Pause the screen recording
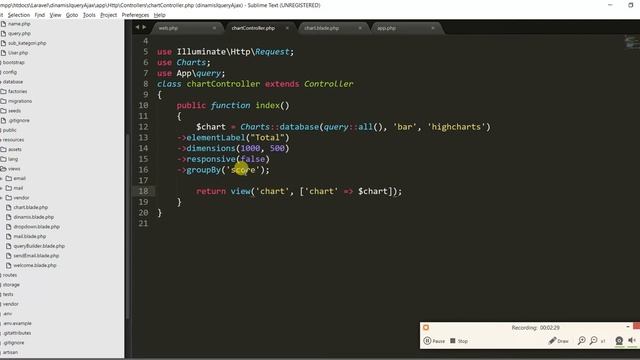640x360 pixels. tap(434, 341)
